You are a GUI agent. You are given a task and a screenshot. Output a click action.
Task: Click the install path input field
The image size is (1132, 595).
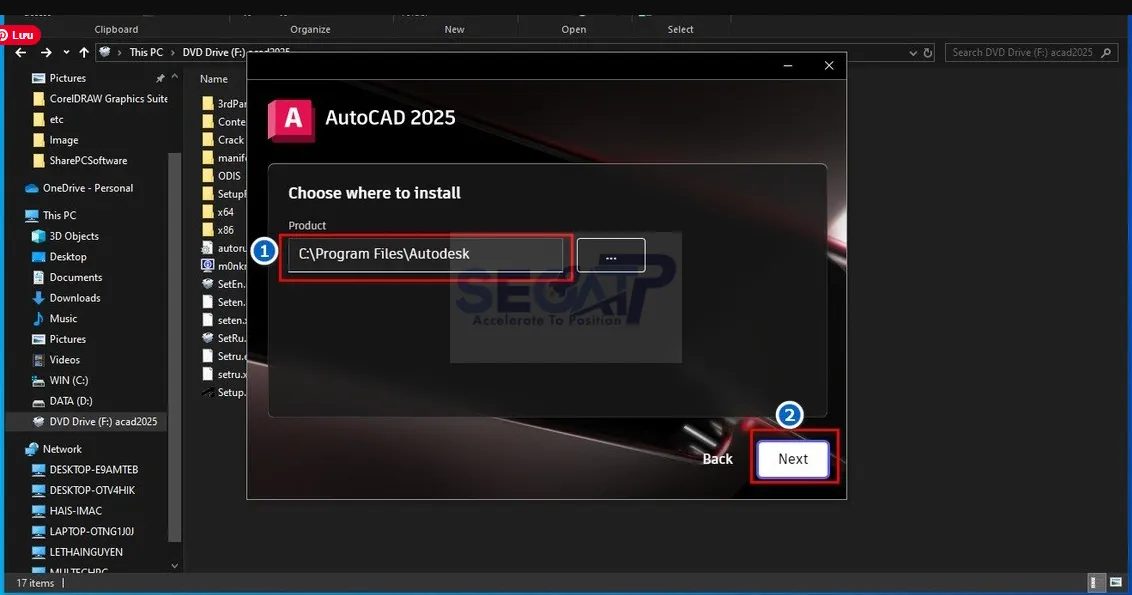425,254
